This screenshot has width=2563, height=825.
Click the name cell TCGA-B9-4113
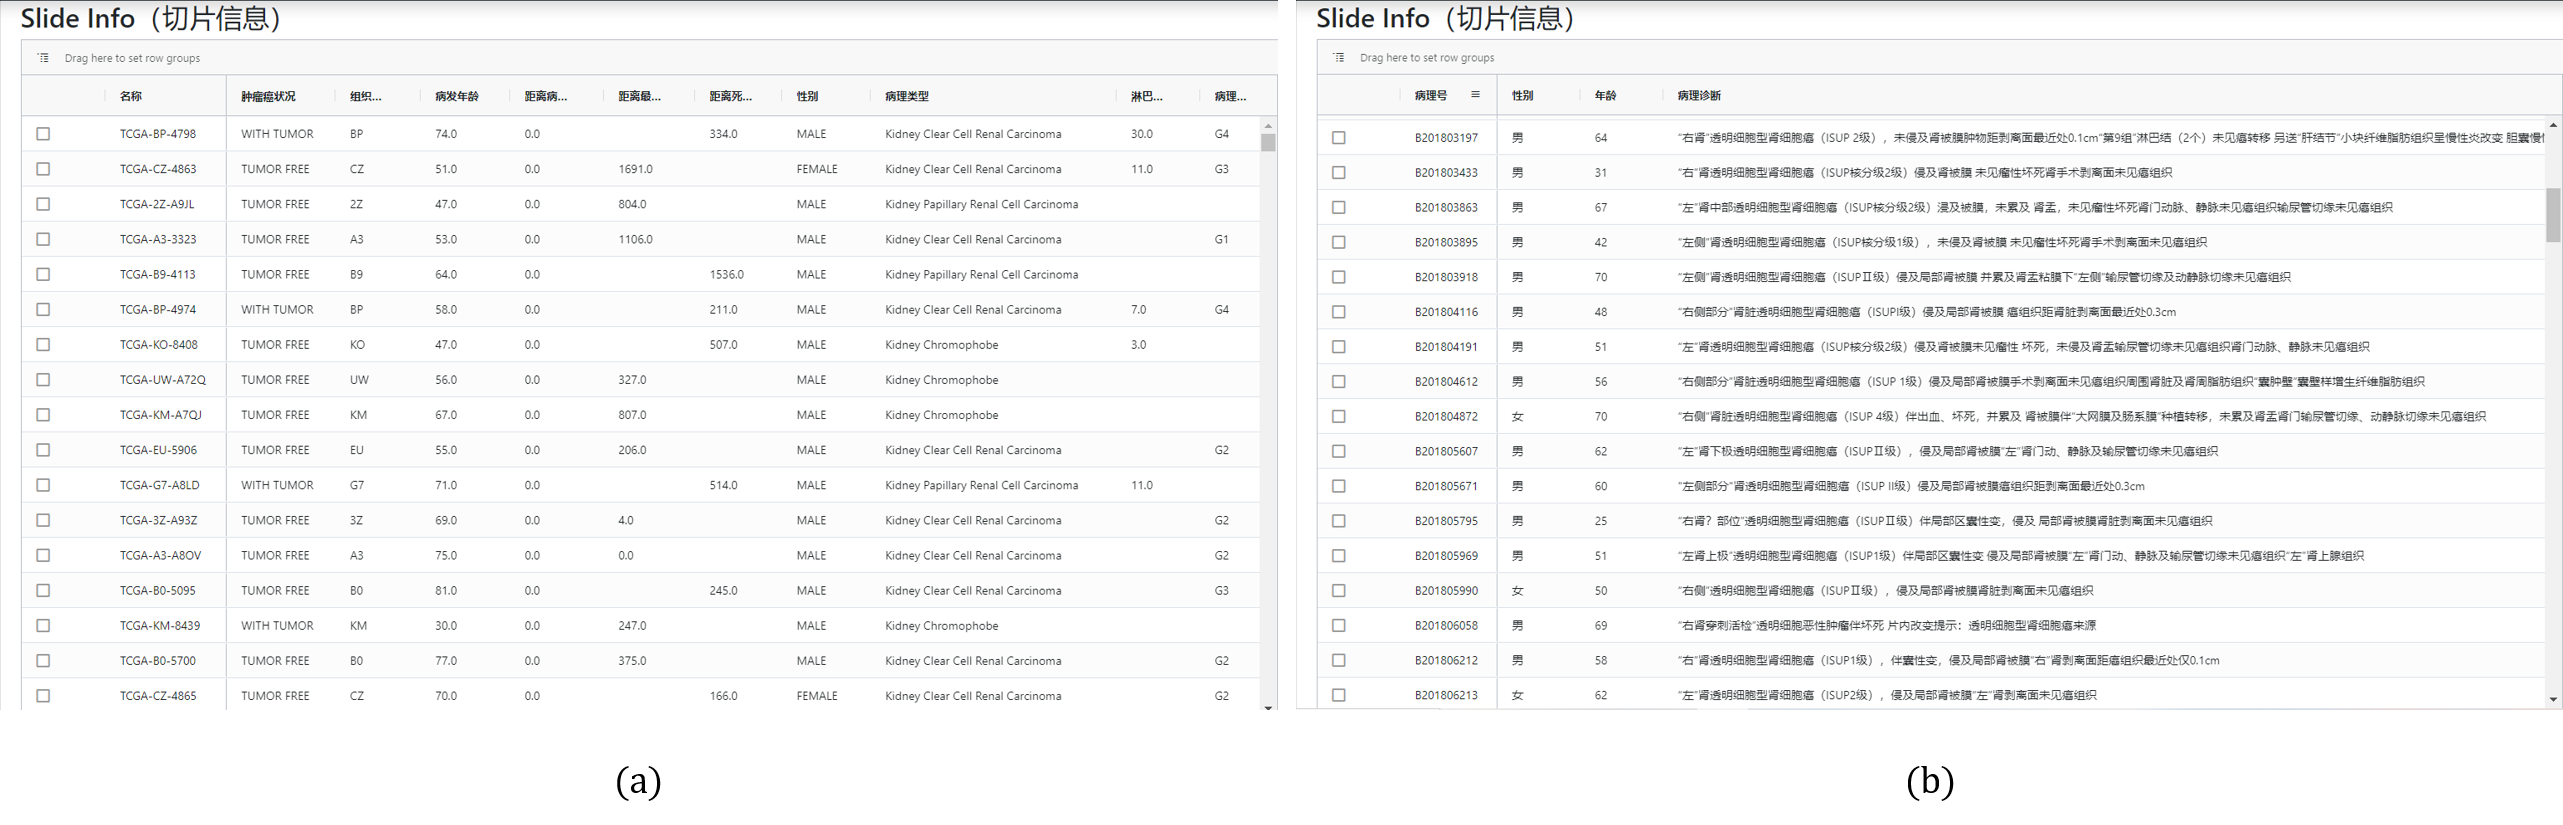pyautogui.click(x=158, y=275)
